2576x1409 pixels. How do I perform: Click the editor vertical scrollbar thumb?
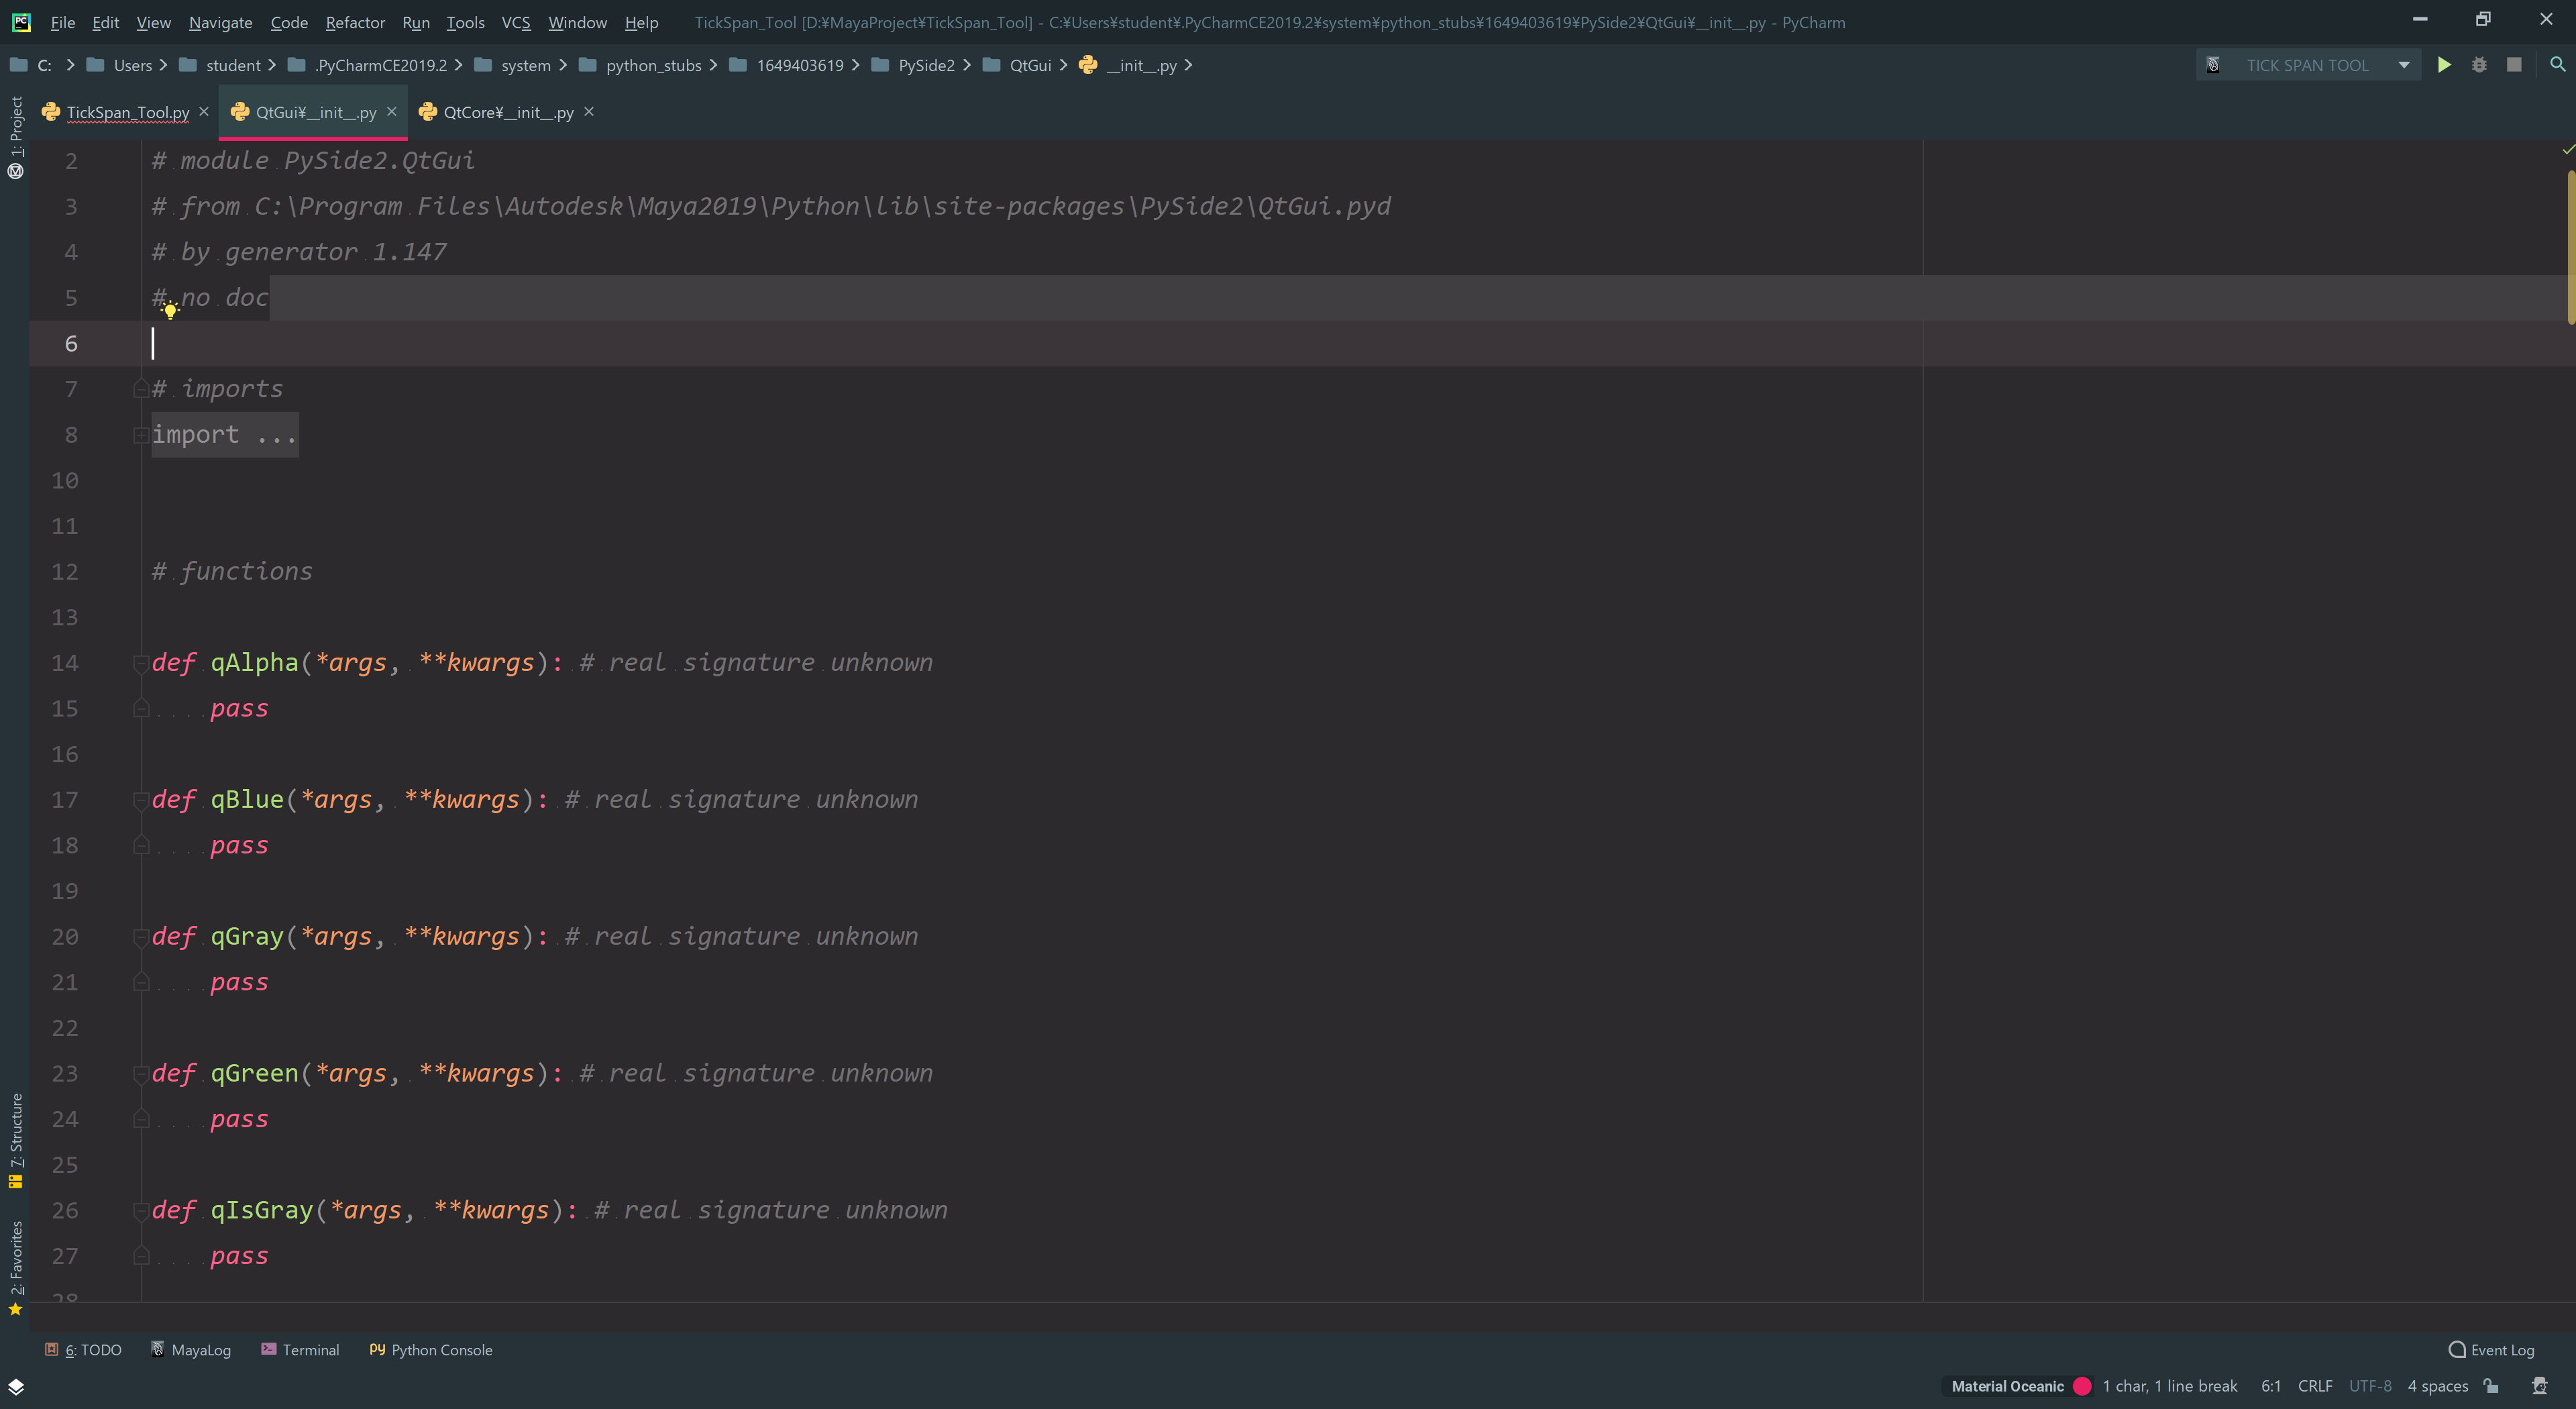pos(2570,247)
